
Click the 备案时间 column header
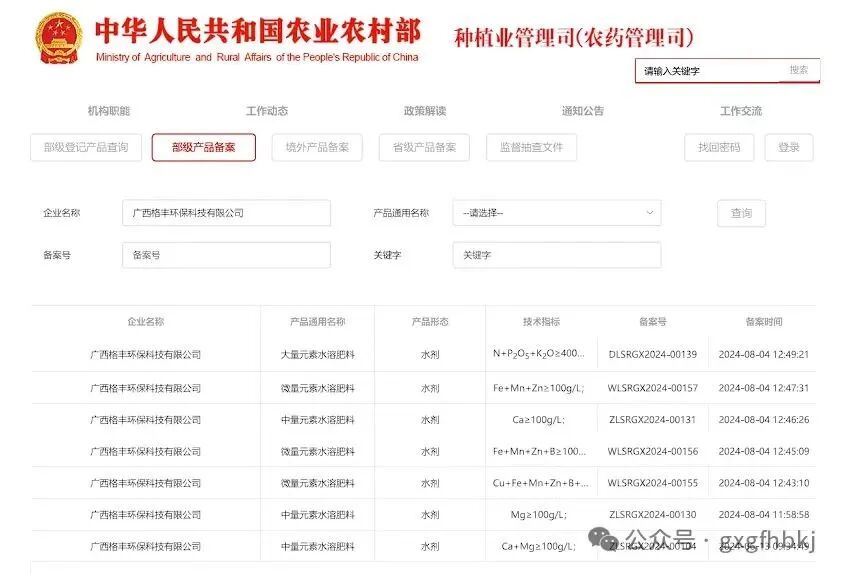(764, 322)
